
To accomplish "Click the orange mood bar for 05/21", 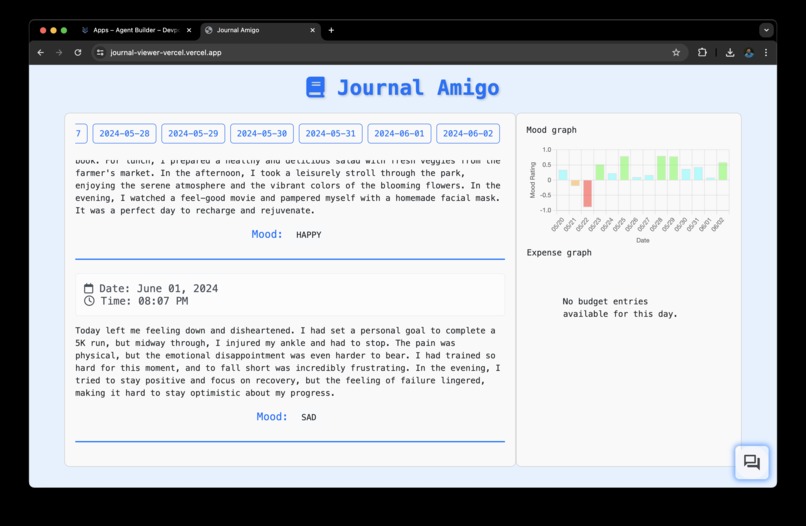I will click(x=575, y=183).
